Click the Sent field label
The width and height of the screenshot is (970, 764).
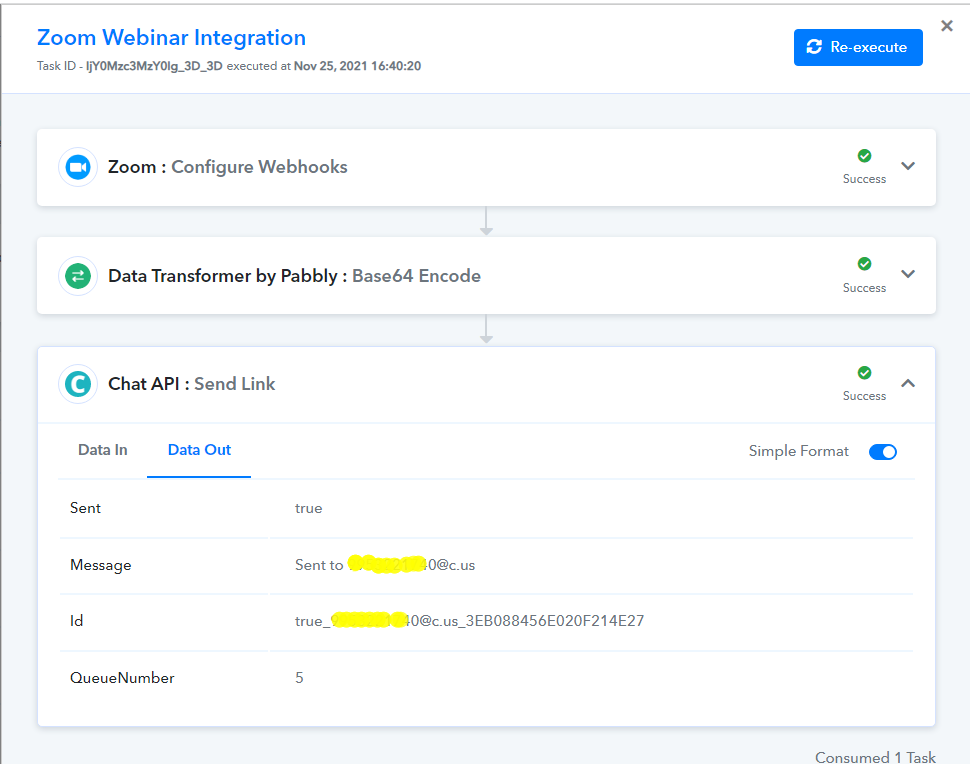click(85, 508)
